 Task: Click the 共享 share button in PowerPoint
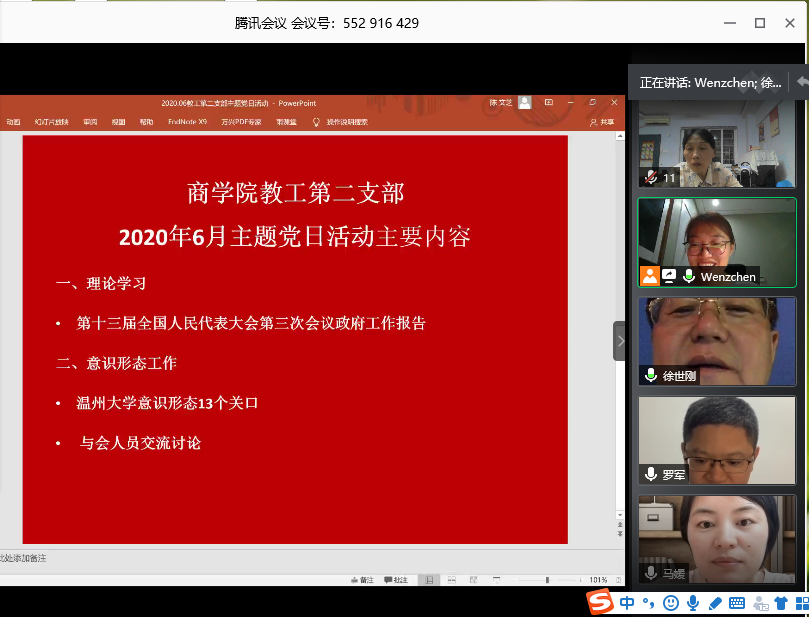point(601,122)
